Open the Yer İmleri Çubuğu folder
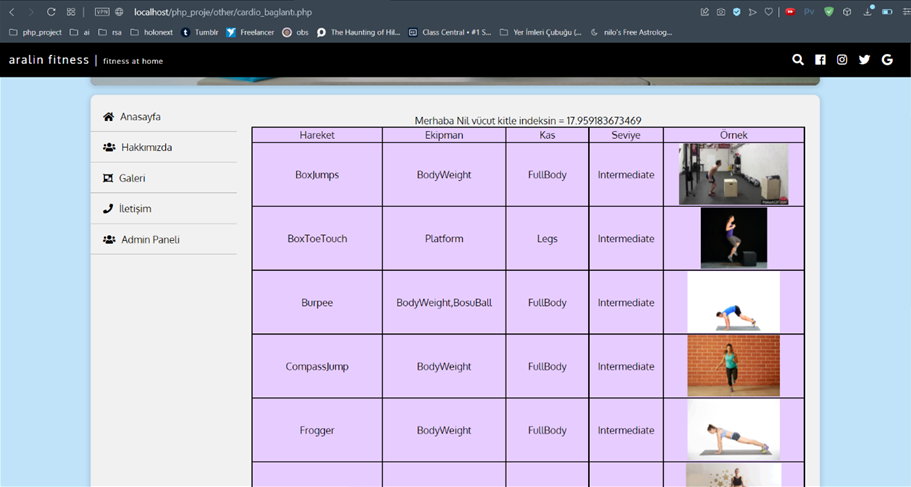 [x=540, y=33]
